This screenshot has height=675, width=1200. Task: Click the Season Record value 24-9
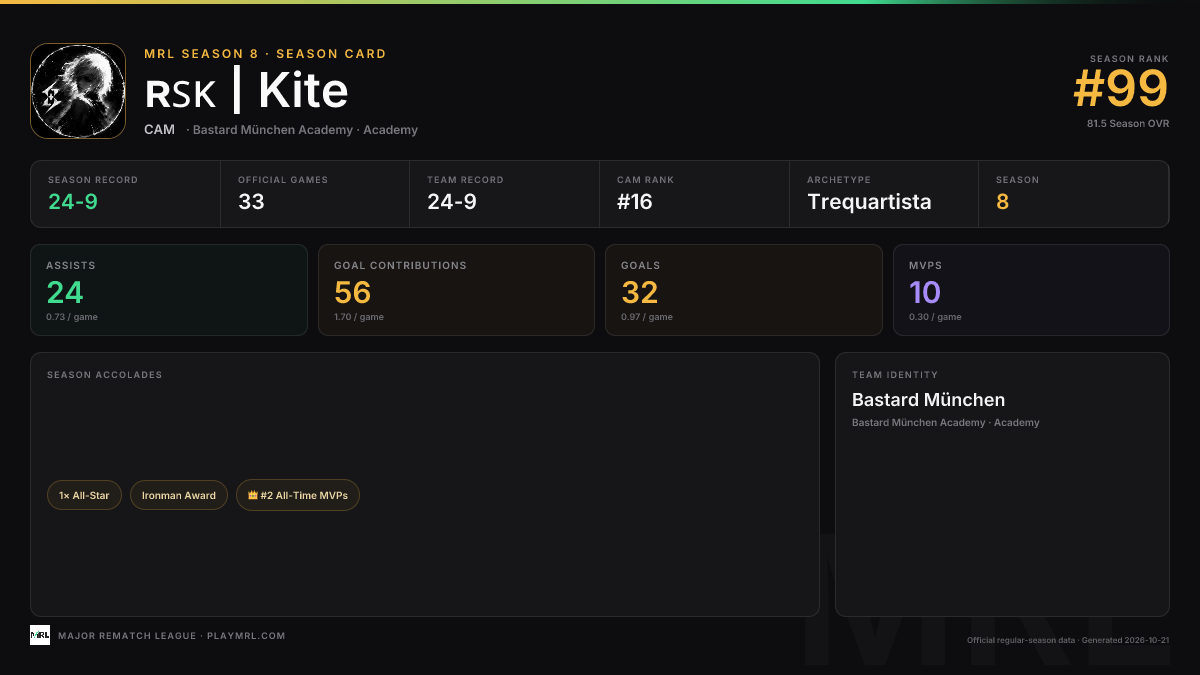(x=73, y=202)
